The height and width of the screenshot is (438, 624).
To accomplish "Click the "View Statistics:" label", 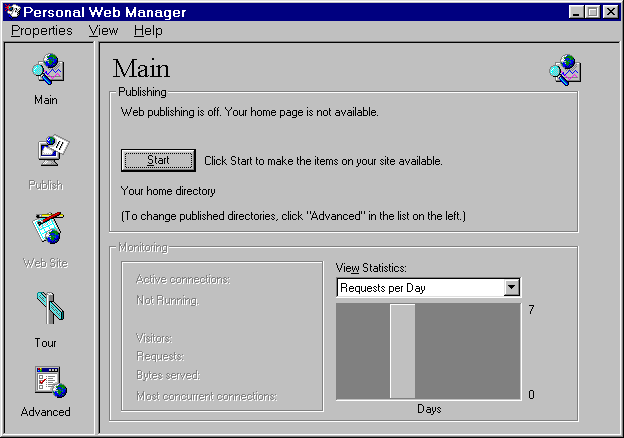I will tap(371, 268).
